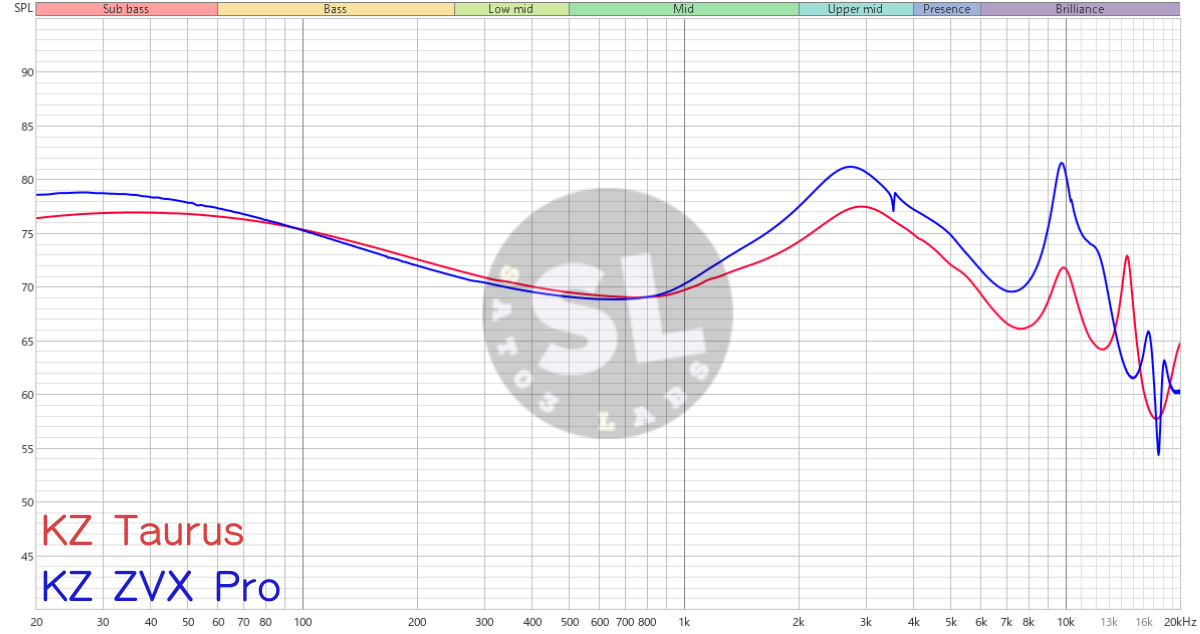Select the 100 Hz frequency axis label

pyautogui.click(x=303, y=621)
